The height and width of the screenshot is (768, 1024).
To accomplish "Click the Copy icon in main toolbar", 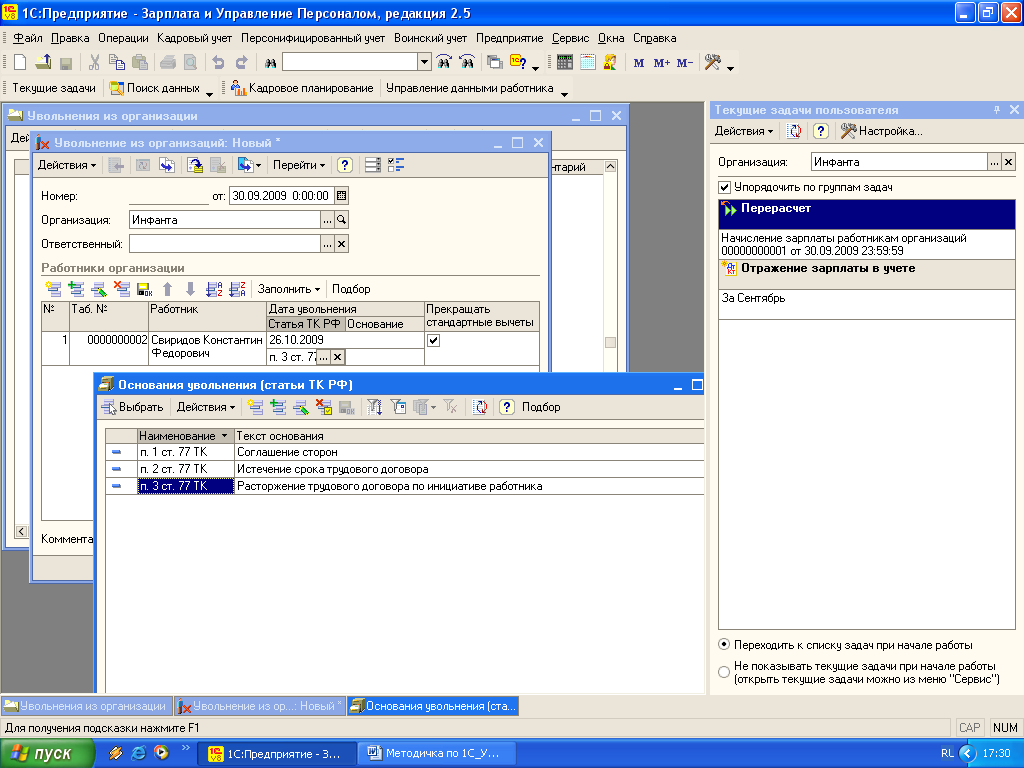I will pyautogui.click(x=117, y=63).
